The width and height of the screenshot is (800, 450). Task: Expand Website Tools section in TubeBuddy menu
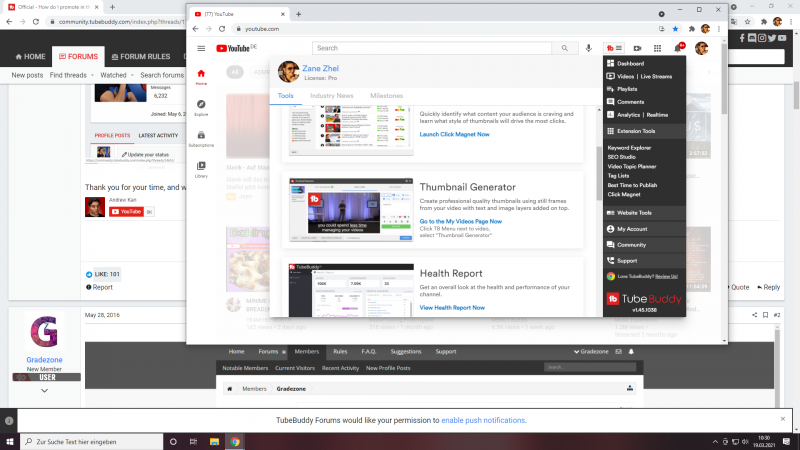(x=633, y=212)
